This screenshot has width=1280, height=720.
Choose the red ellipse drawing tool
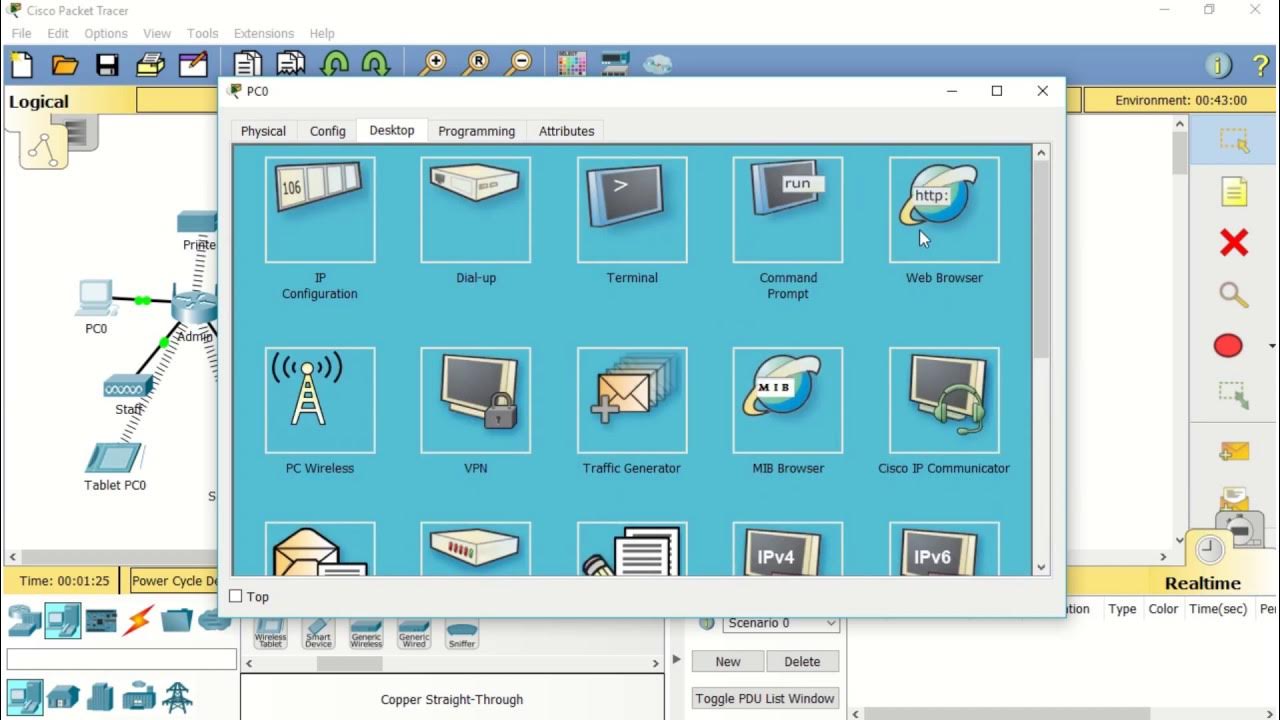pos(1228,346)
